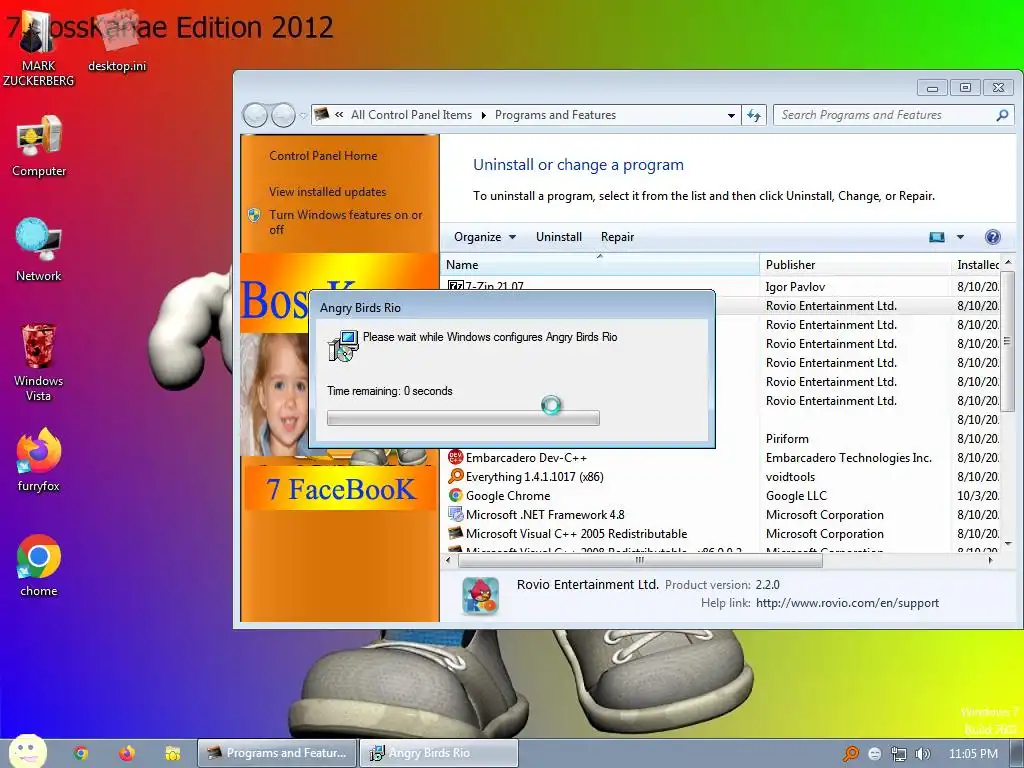Click the rovio.com support help link
The image size is (1024, 768).
pos(847,603)
